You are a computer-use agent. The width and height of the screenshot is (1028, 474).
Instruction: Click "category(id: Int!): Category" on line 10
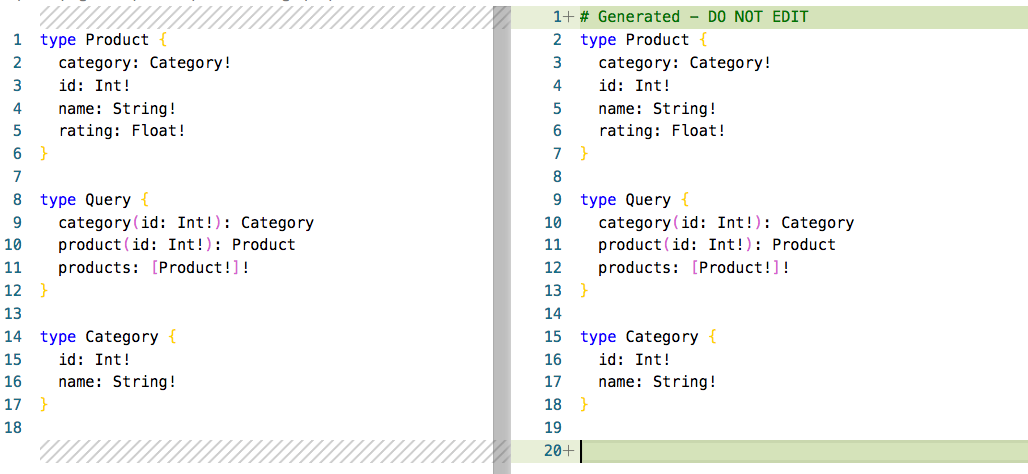tap(726, 223)
